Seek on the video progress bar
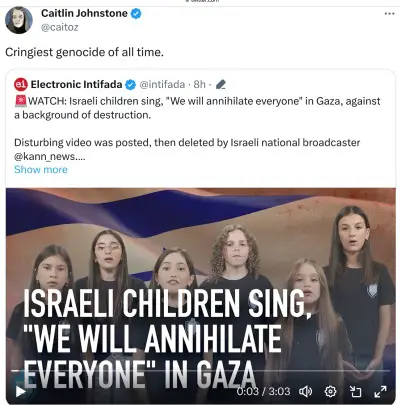Viewport: 400px width, 405px height. click(x=200, y=370)
